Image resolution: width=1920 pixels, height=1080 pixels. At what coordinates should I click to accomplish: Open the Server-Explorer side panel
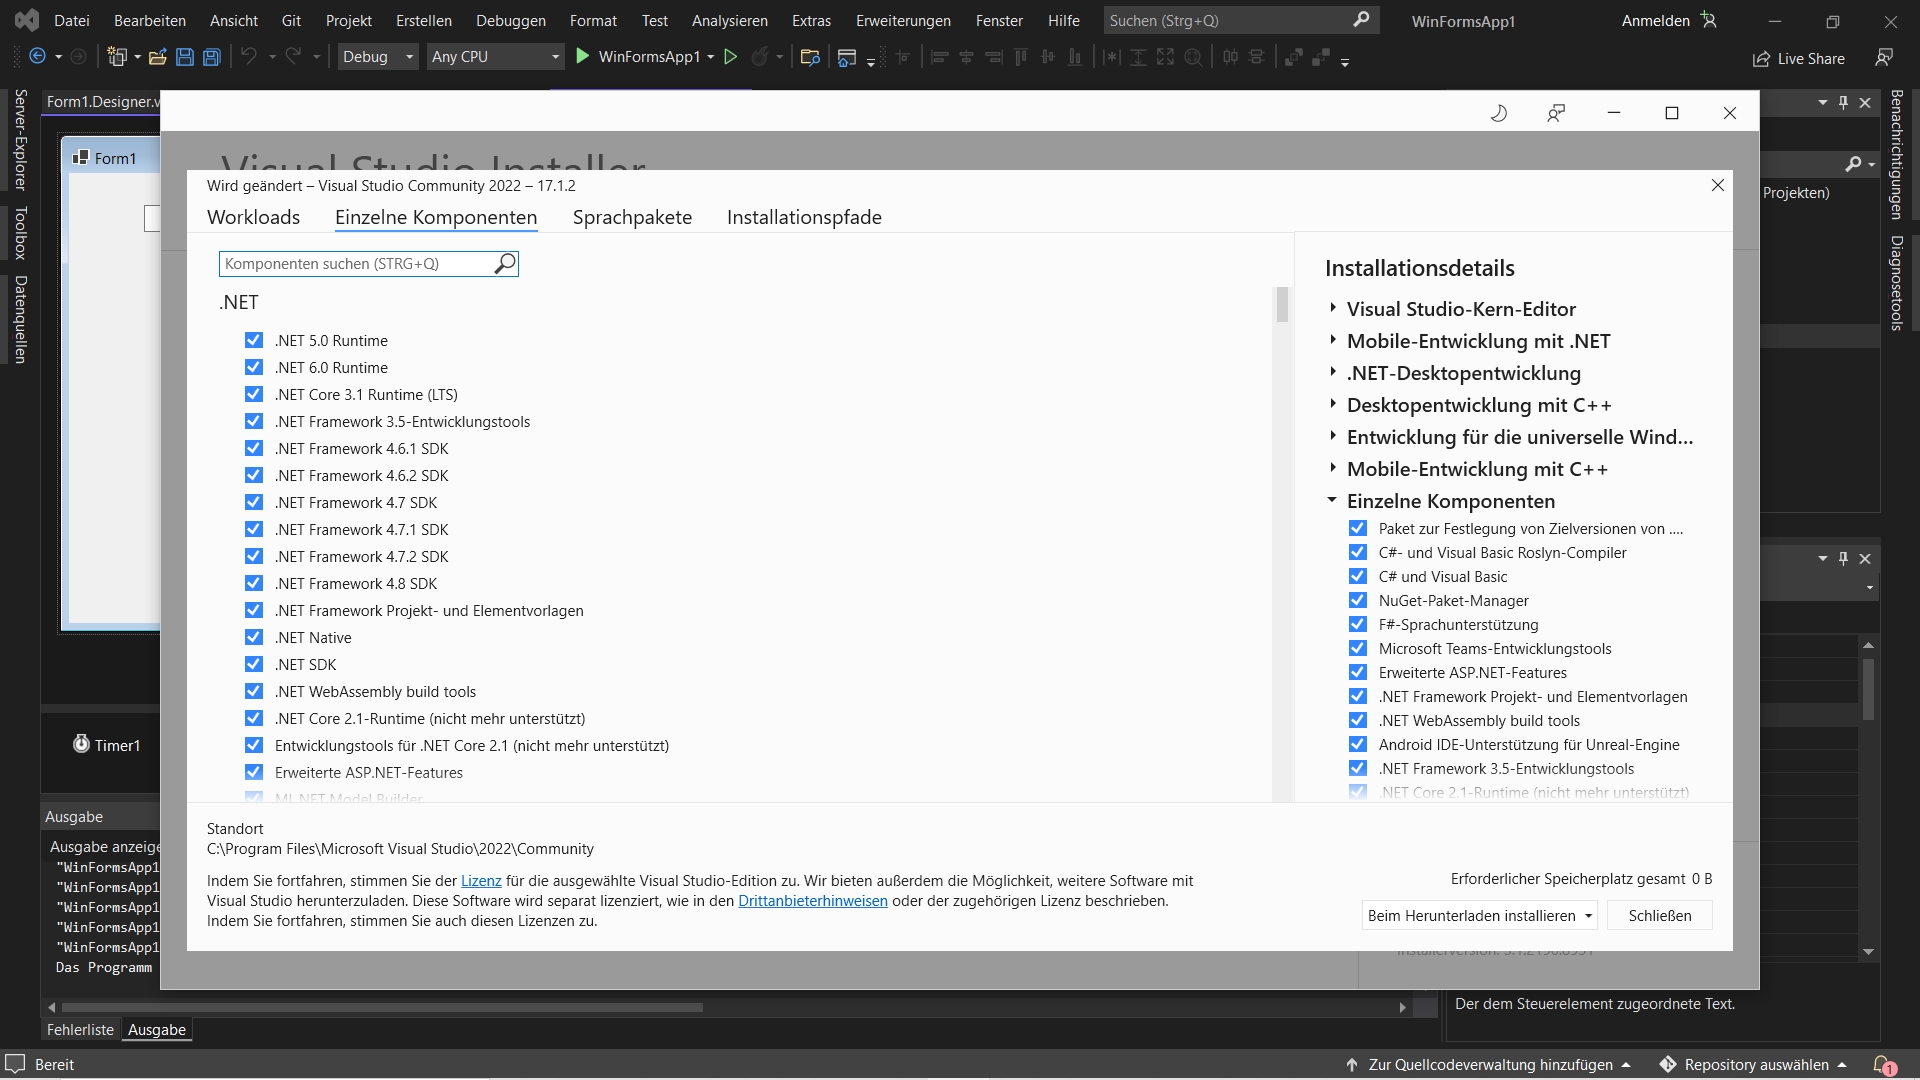point(20,139)
